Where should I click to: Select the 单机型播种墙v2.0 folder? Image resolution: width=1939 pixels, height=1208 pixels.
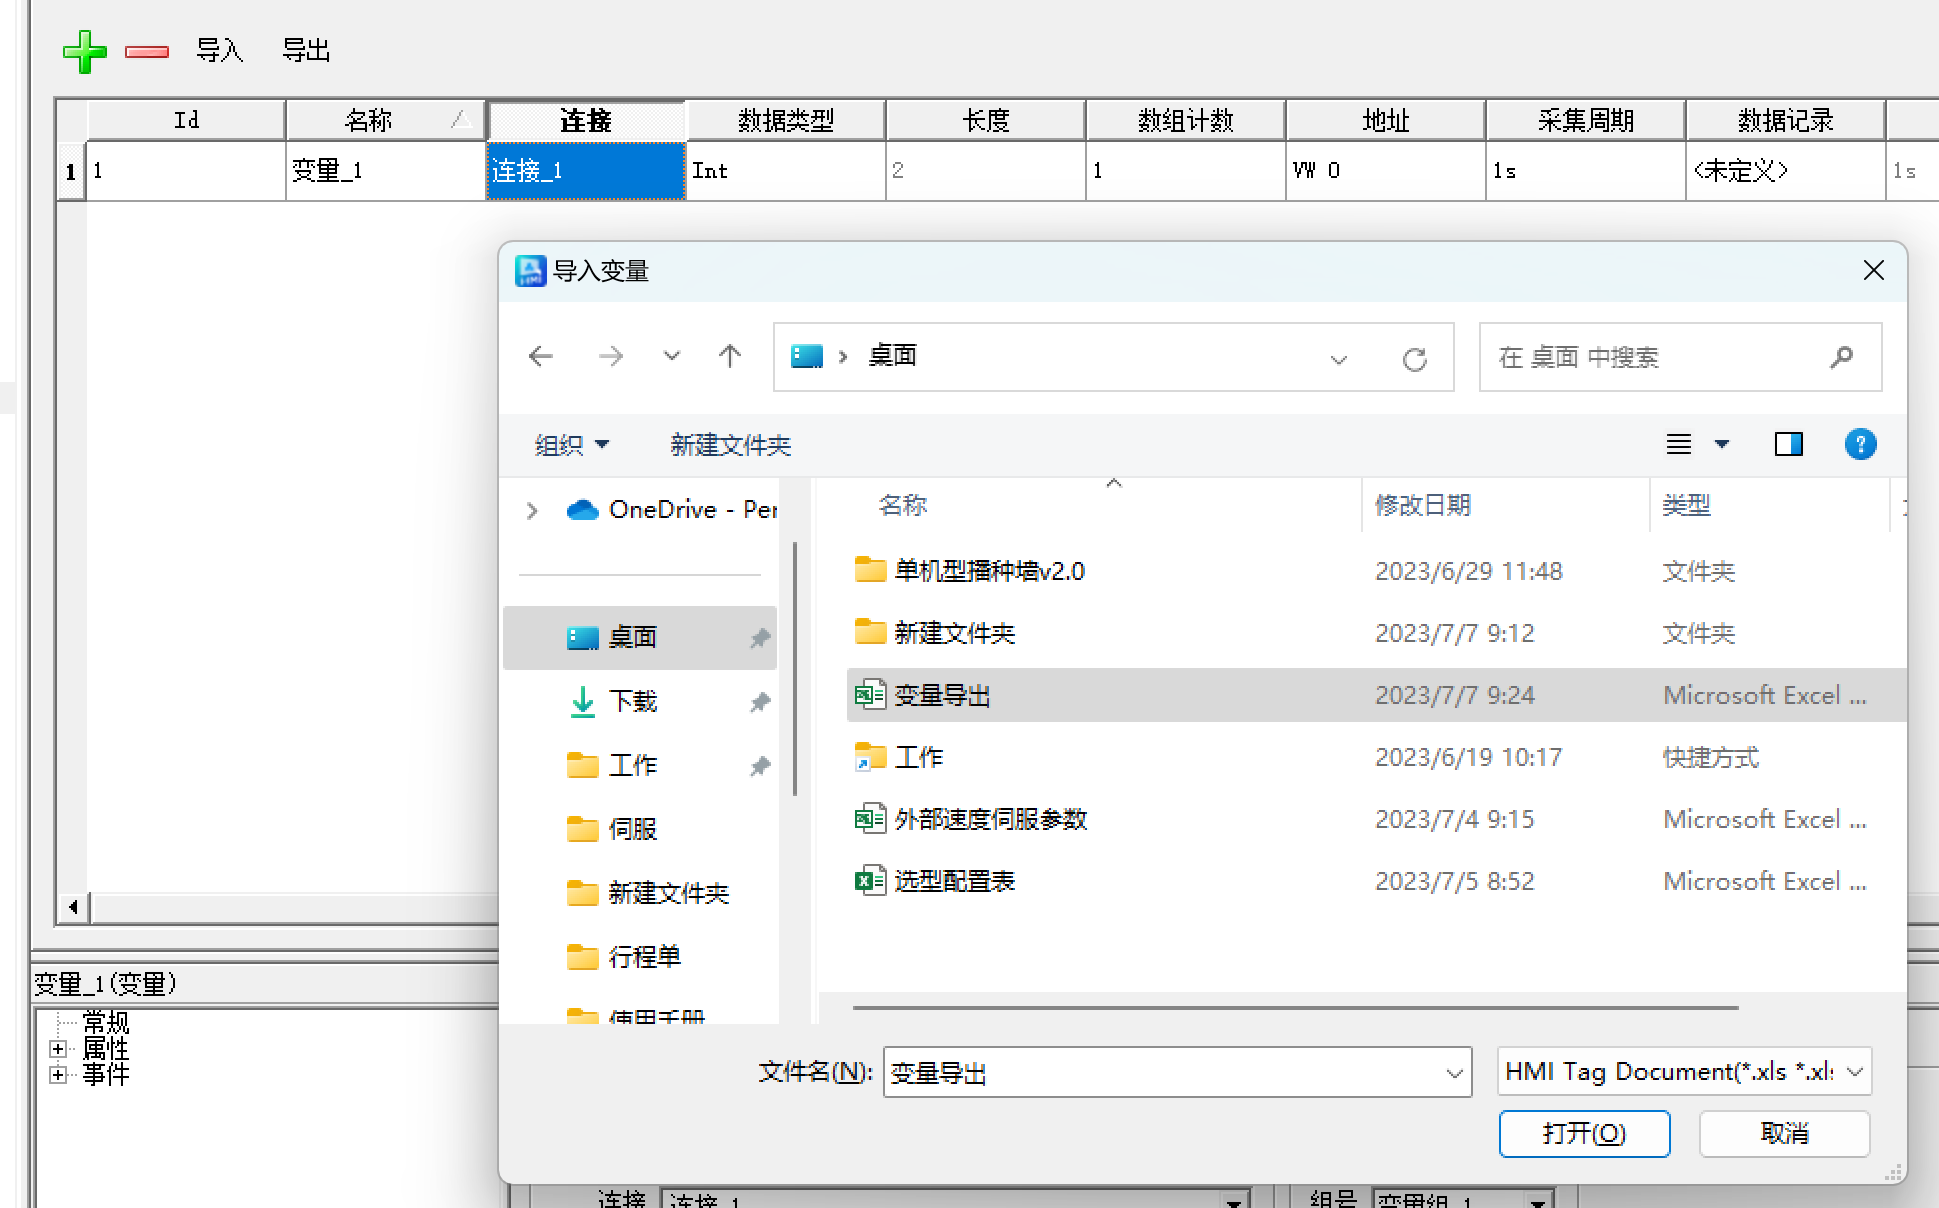click(1376, 571)
